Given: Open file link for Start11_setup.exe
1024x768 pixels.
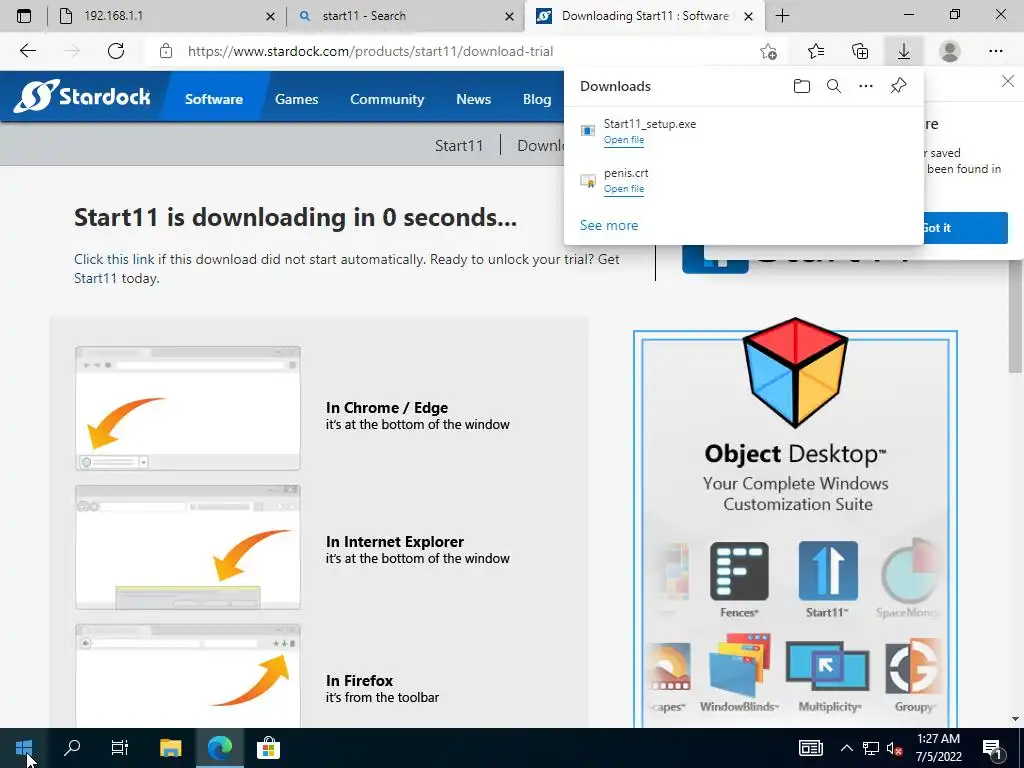Looking at the screenshot, I should tap(624, 140).
